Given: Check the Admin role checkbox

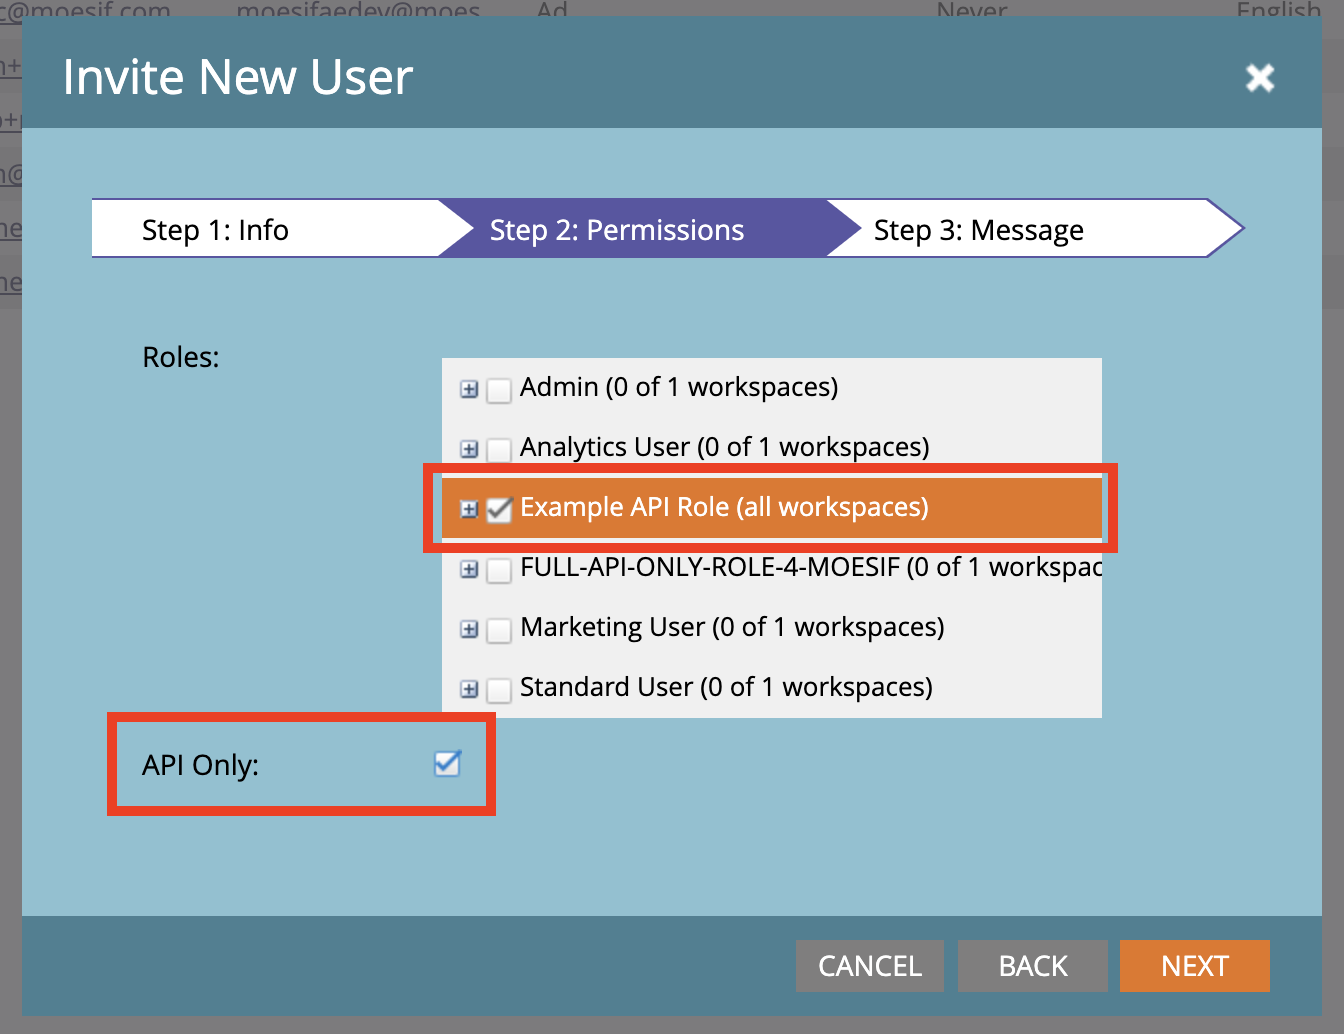Looking at the screenshot, I should pos(499,389).
